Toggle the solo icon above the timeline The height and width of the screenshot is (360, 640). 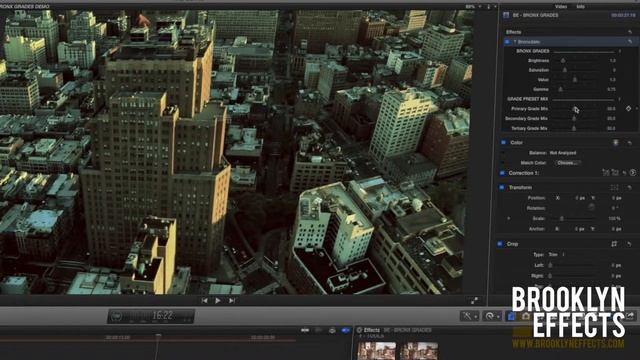coord(332,330)
